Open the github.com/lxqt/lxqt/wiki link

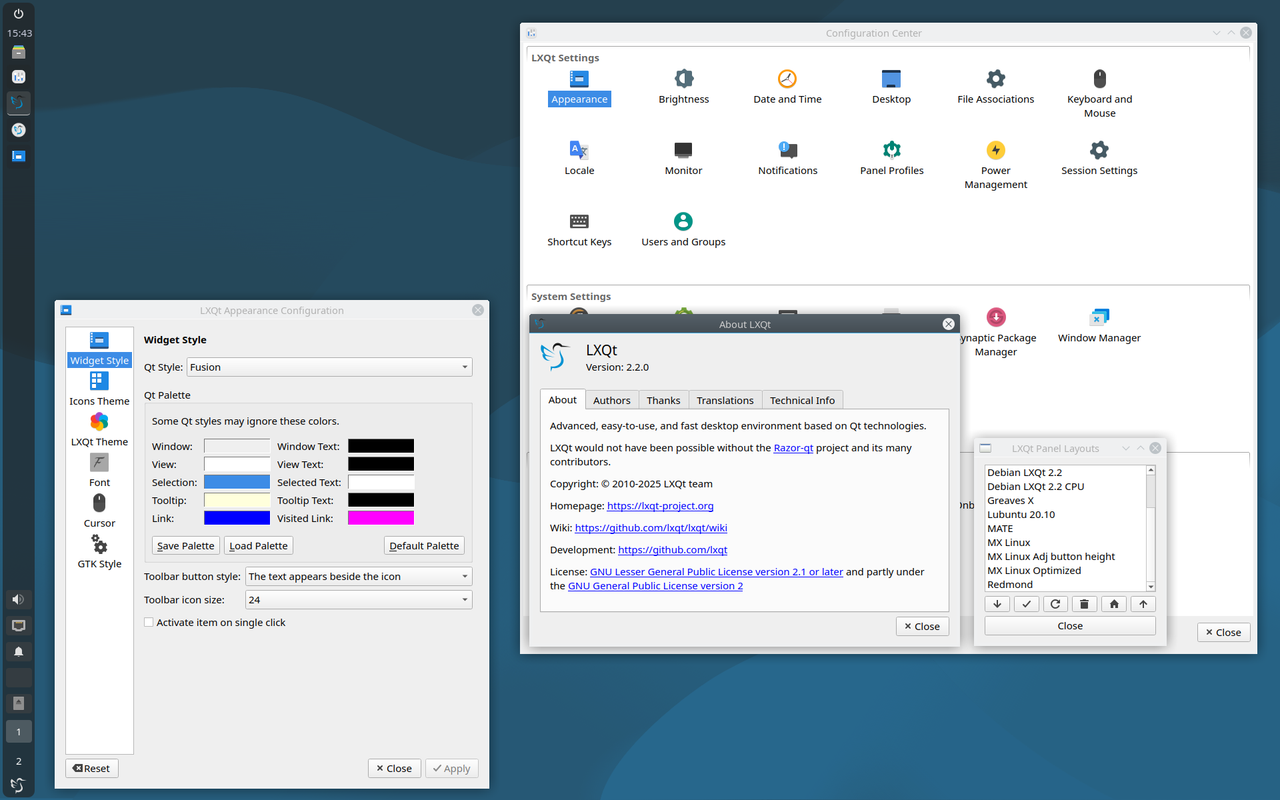pos(651,528)
